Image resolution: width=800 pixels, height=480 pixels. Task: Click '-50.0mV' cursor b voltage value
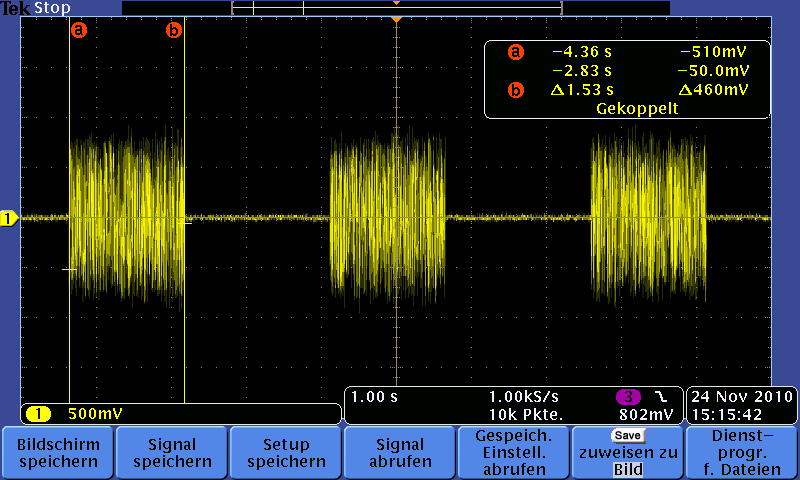point(713,71)
